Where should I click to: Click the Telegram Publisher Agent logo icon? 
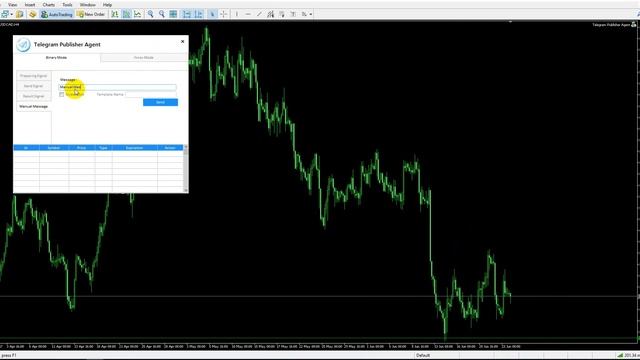coord(23,44)
